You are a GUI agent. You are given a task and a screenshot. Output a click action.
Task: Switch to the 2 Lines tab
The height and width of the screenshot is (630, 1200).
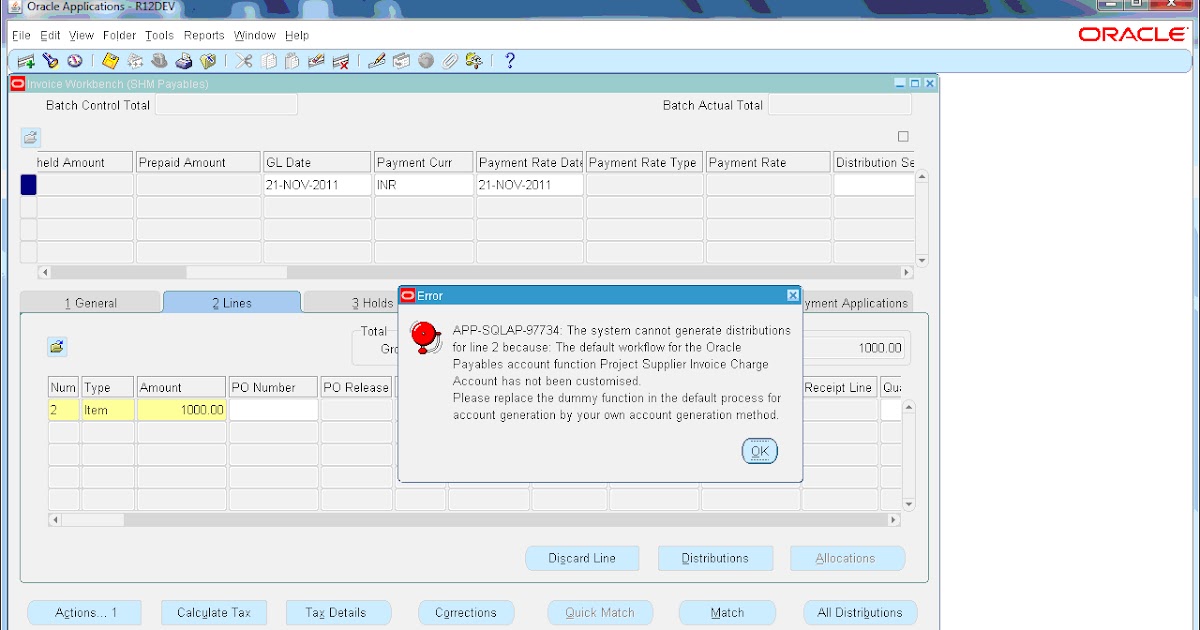[x=232, y=303]
